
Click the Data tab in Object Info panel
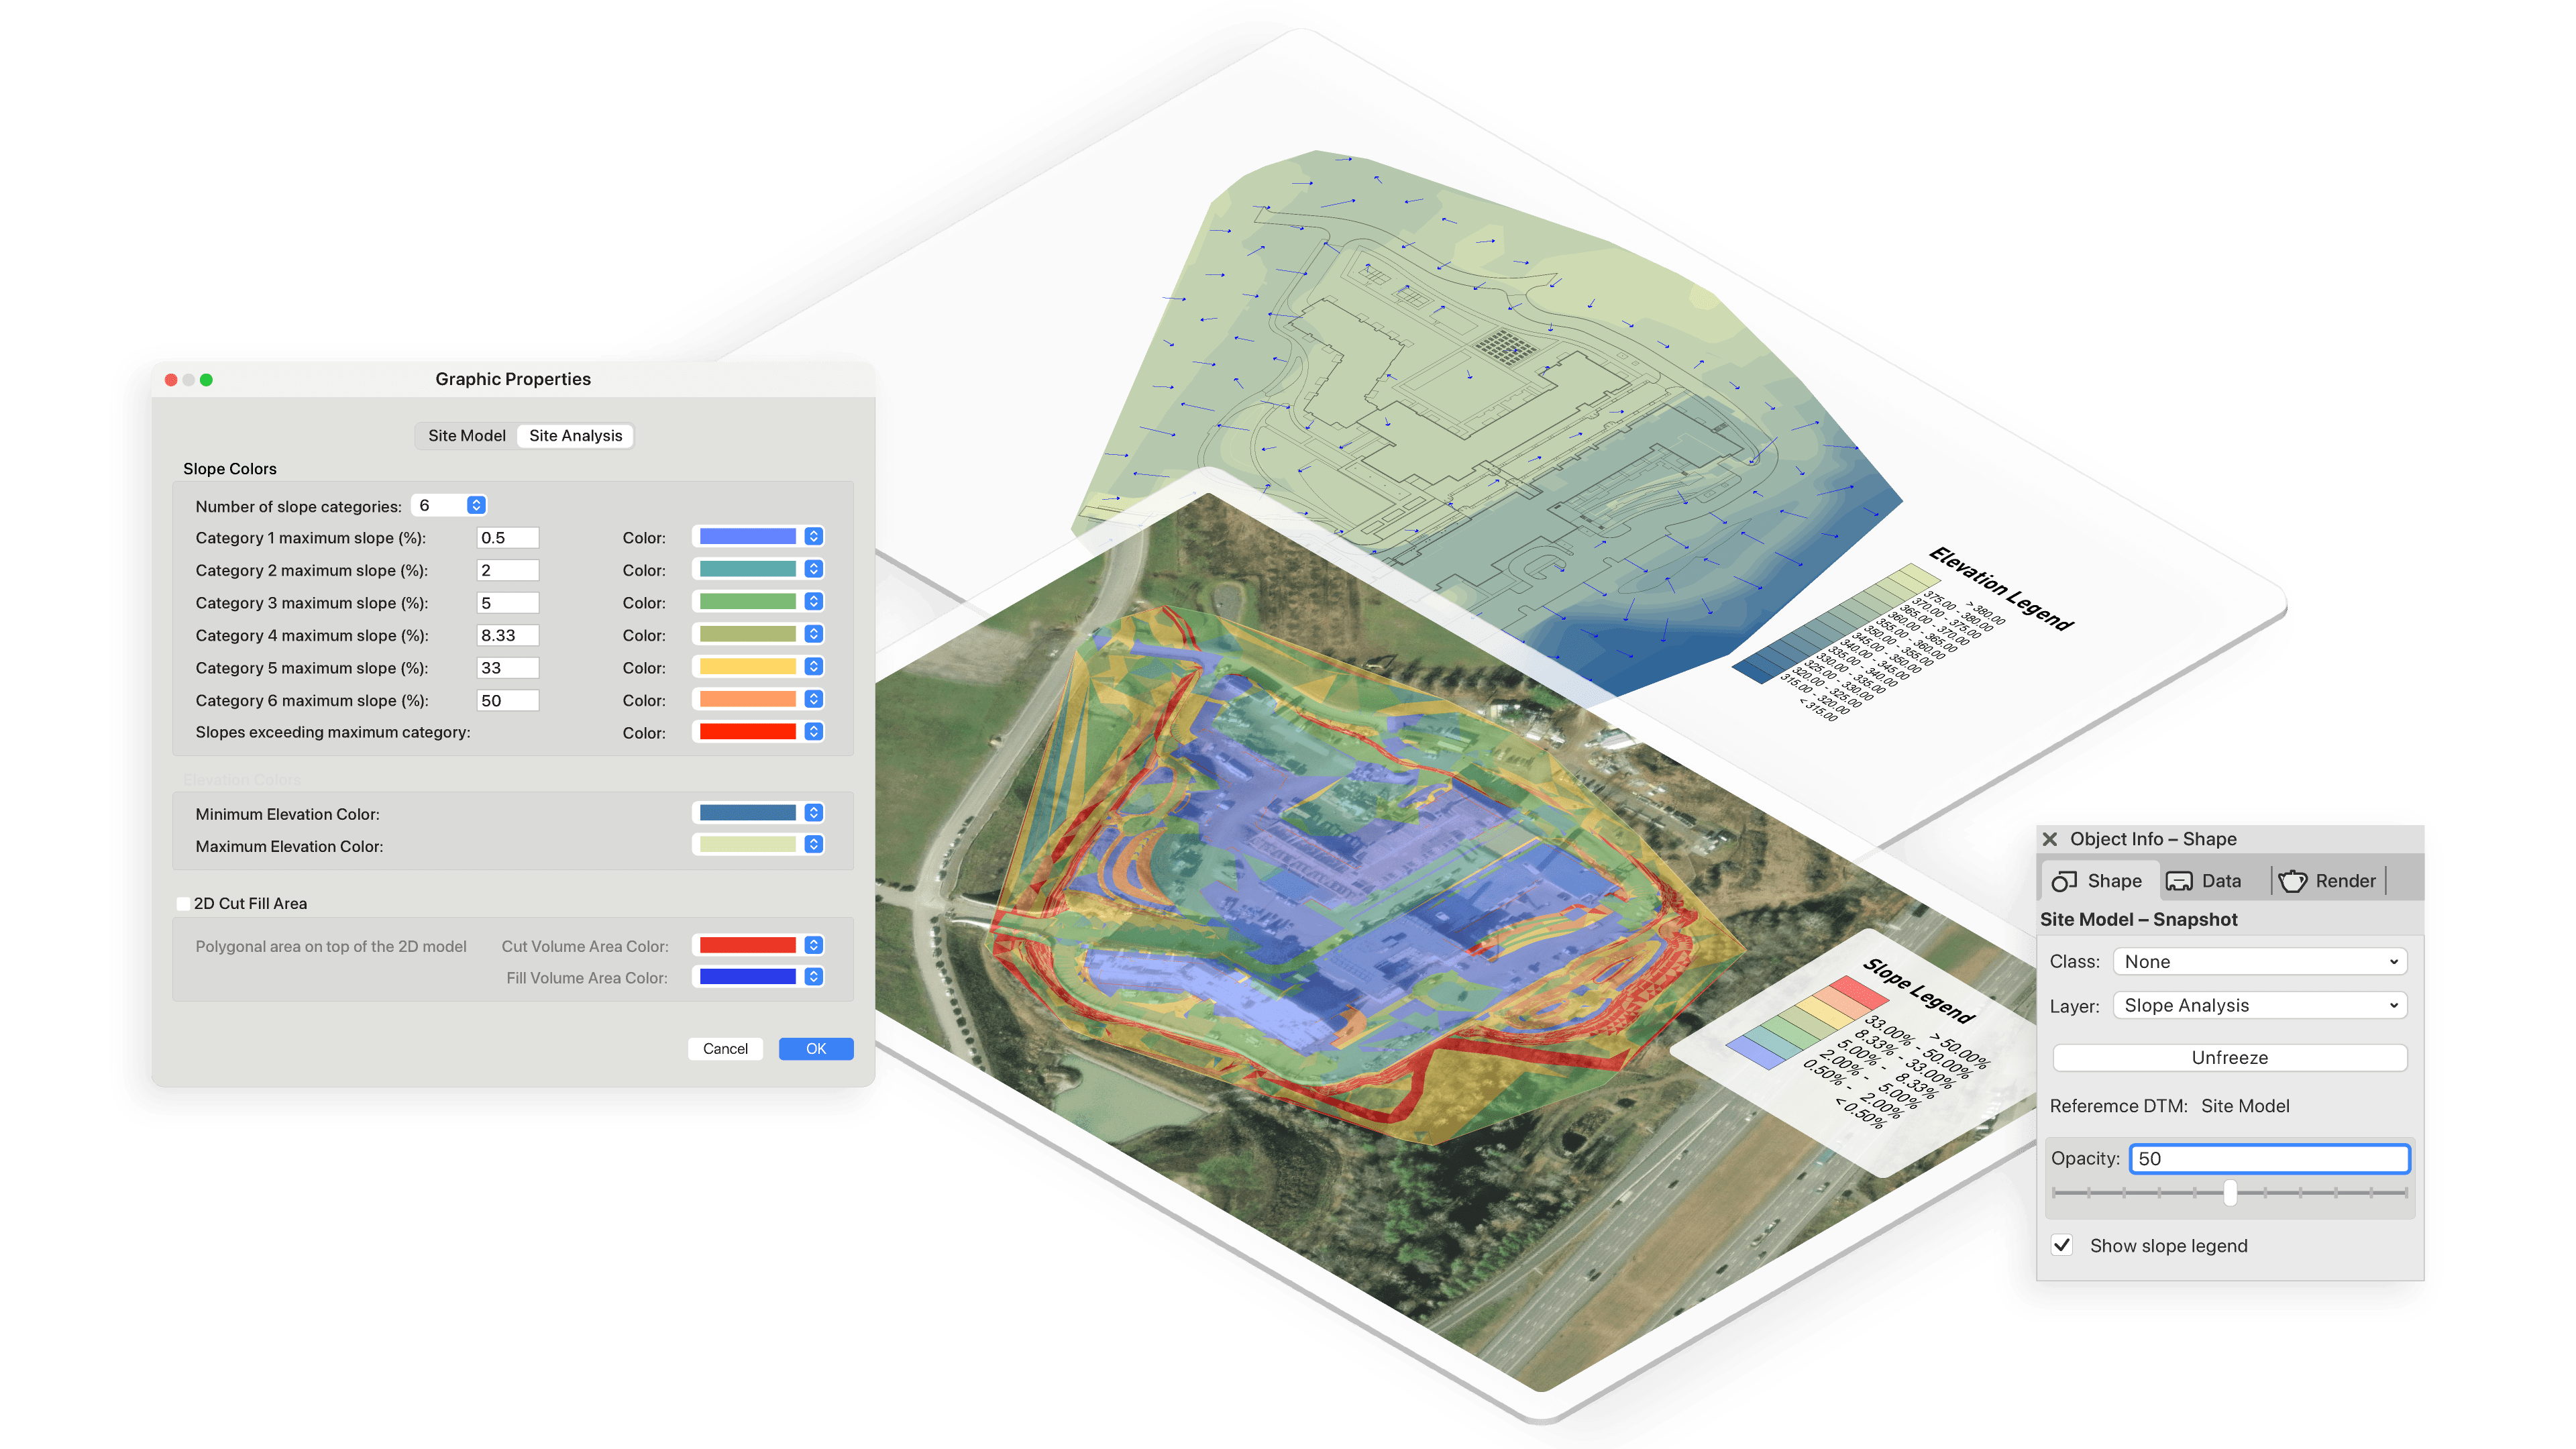[x=2210, y=881]
